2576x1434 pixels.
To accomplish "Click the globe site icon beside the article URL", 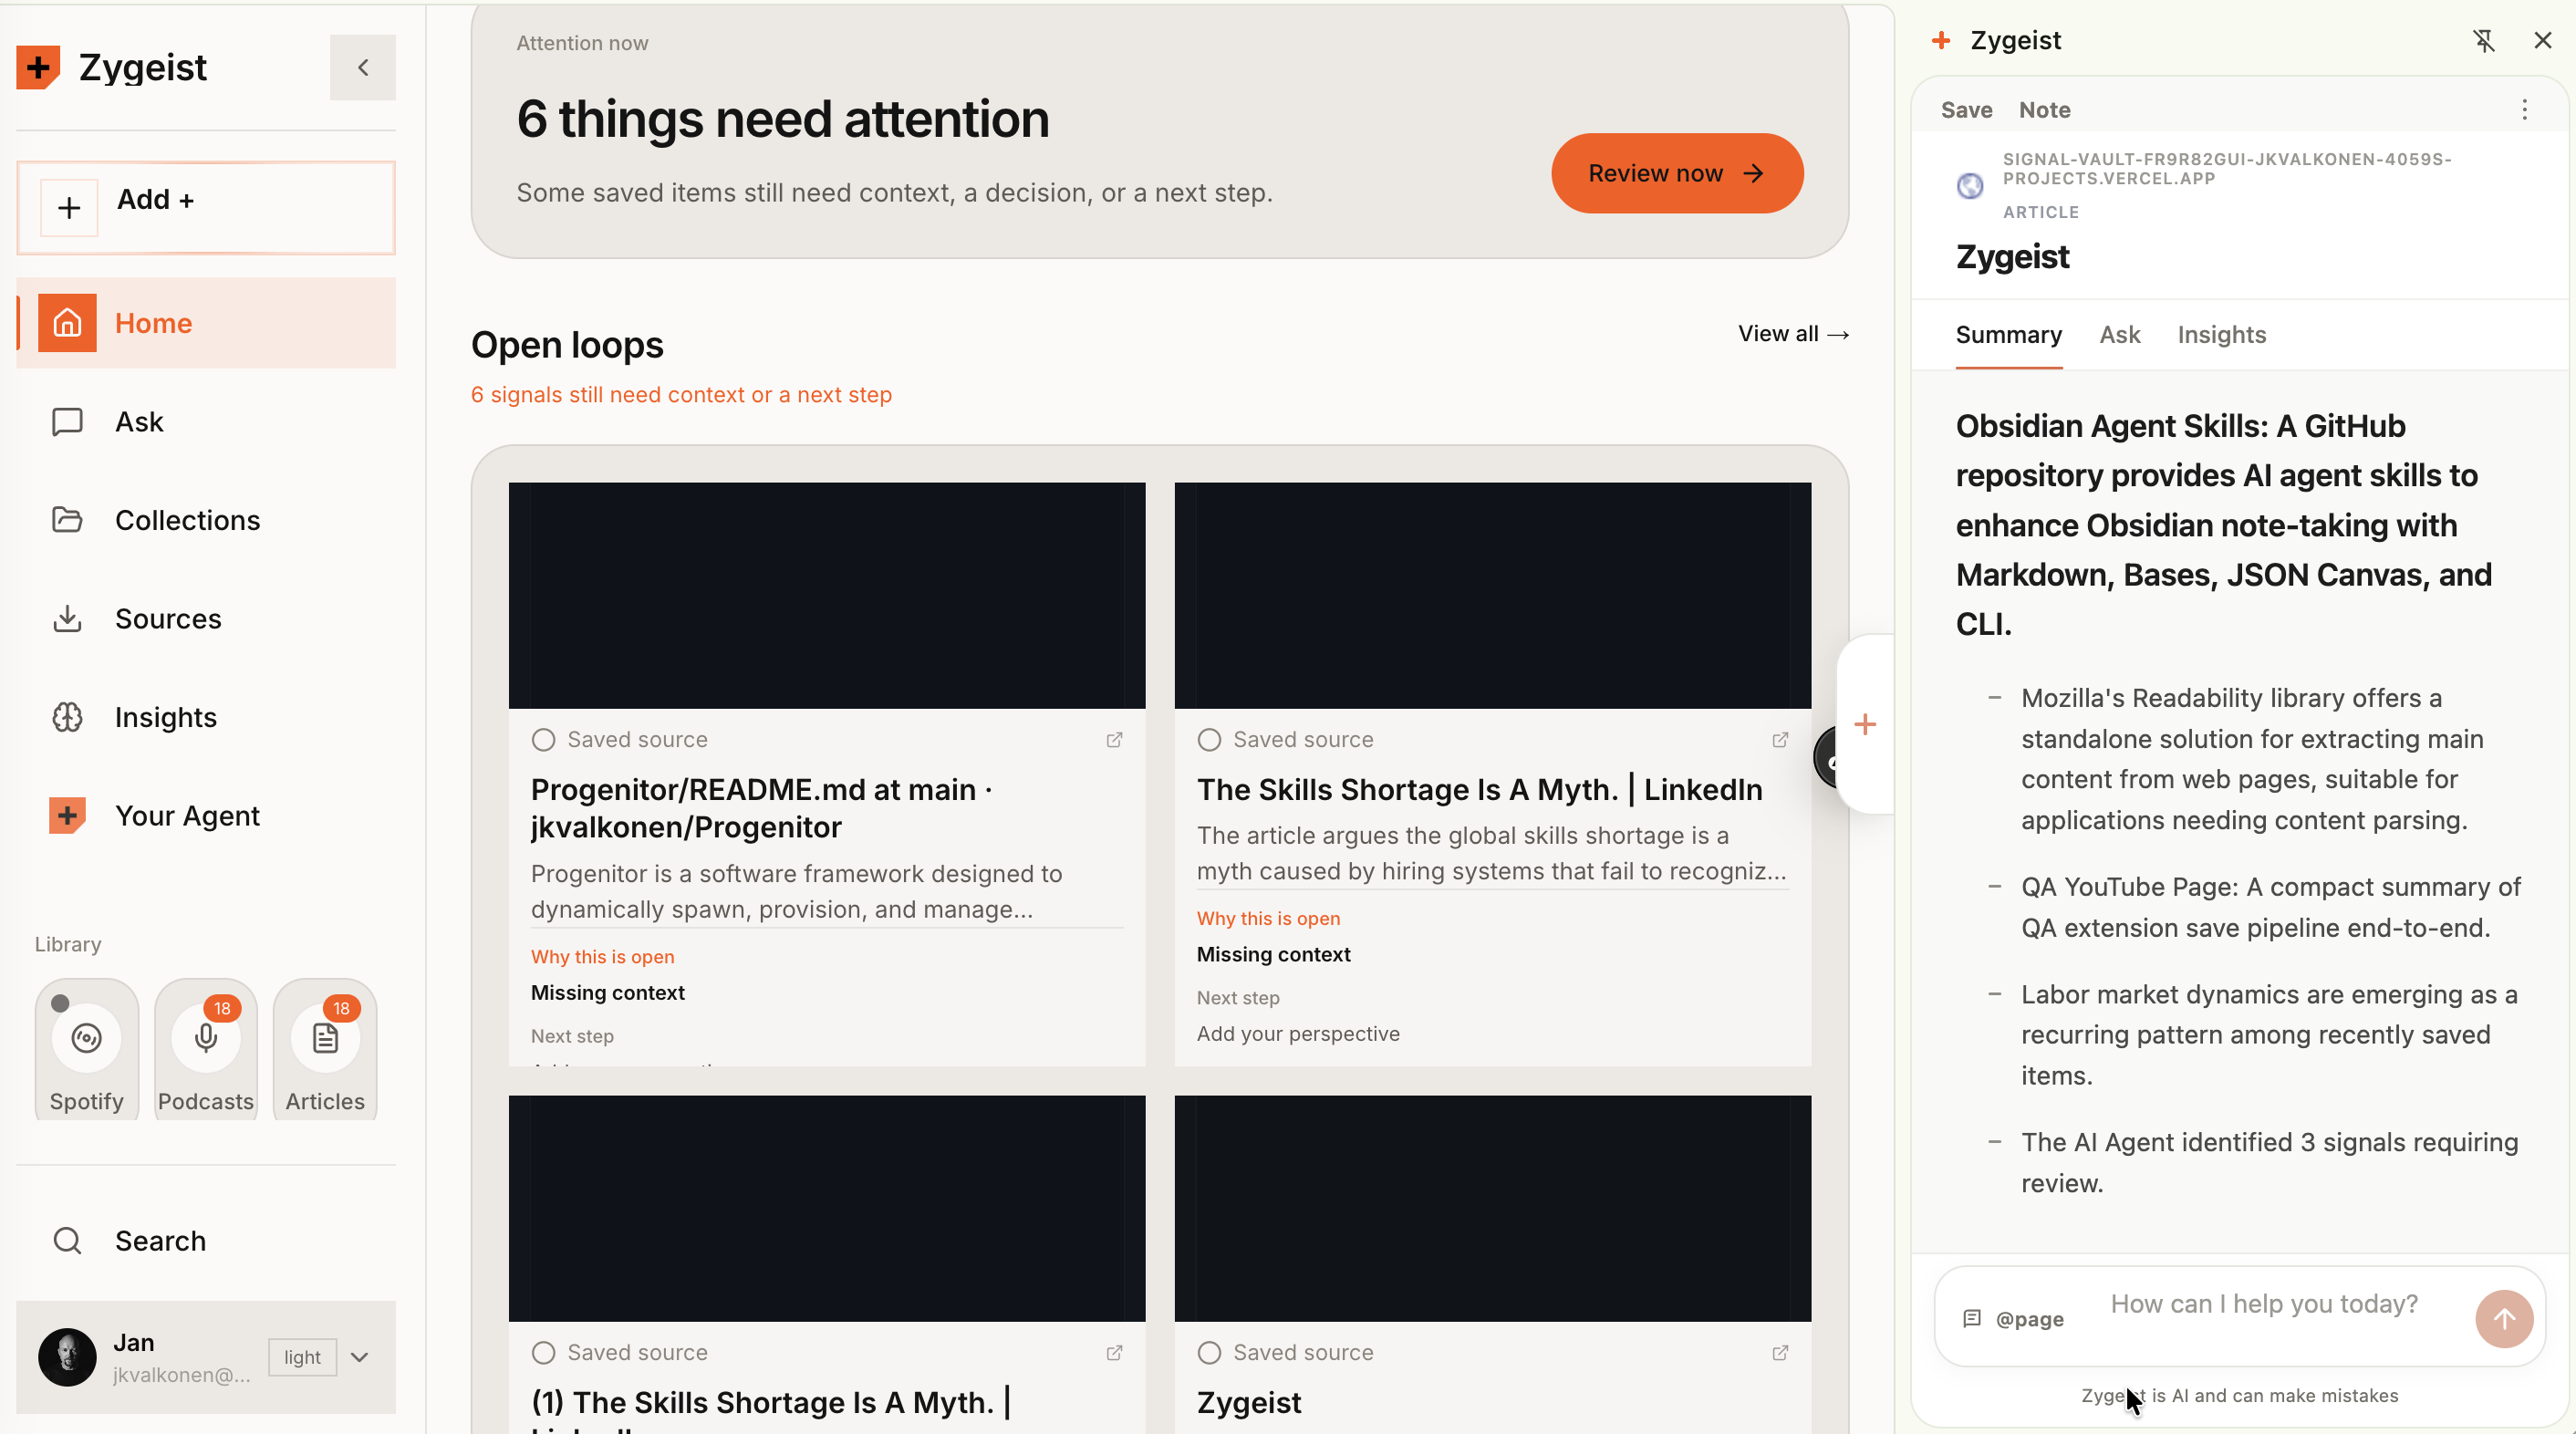I will (x=1970, y=186).
